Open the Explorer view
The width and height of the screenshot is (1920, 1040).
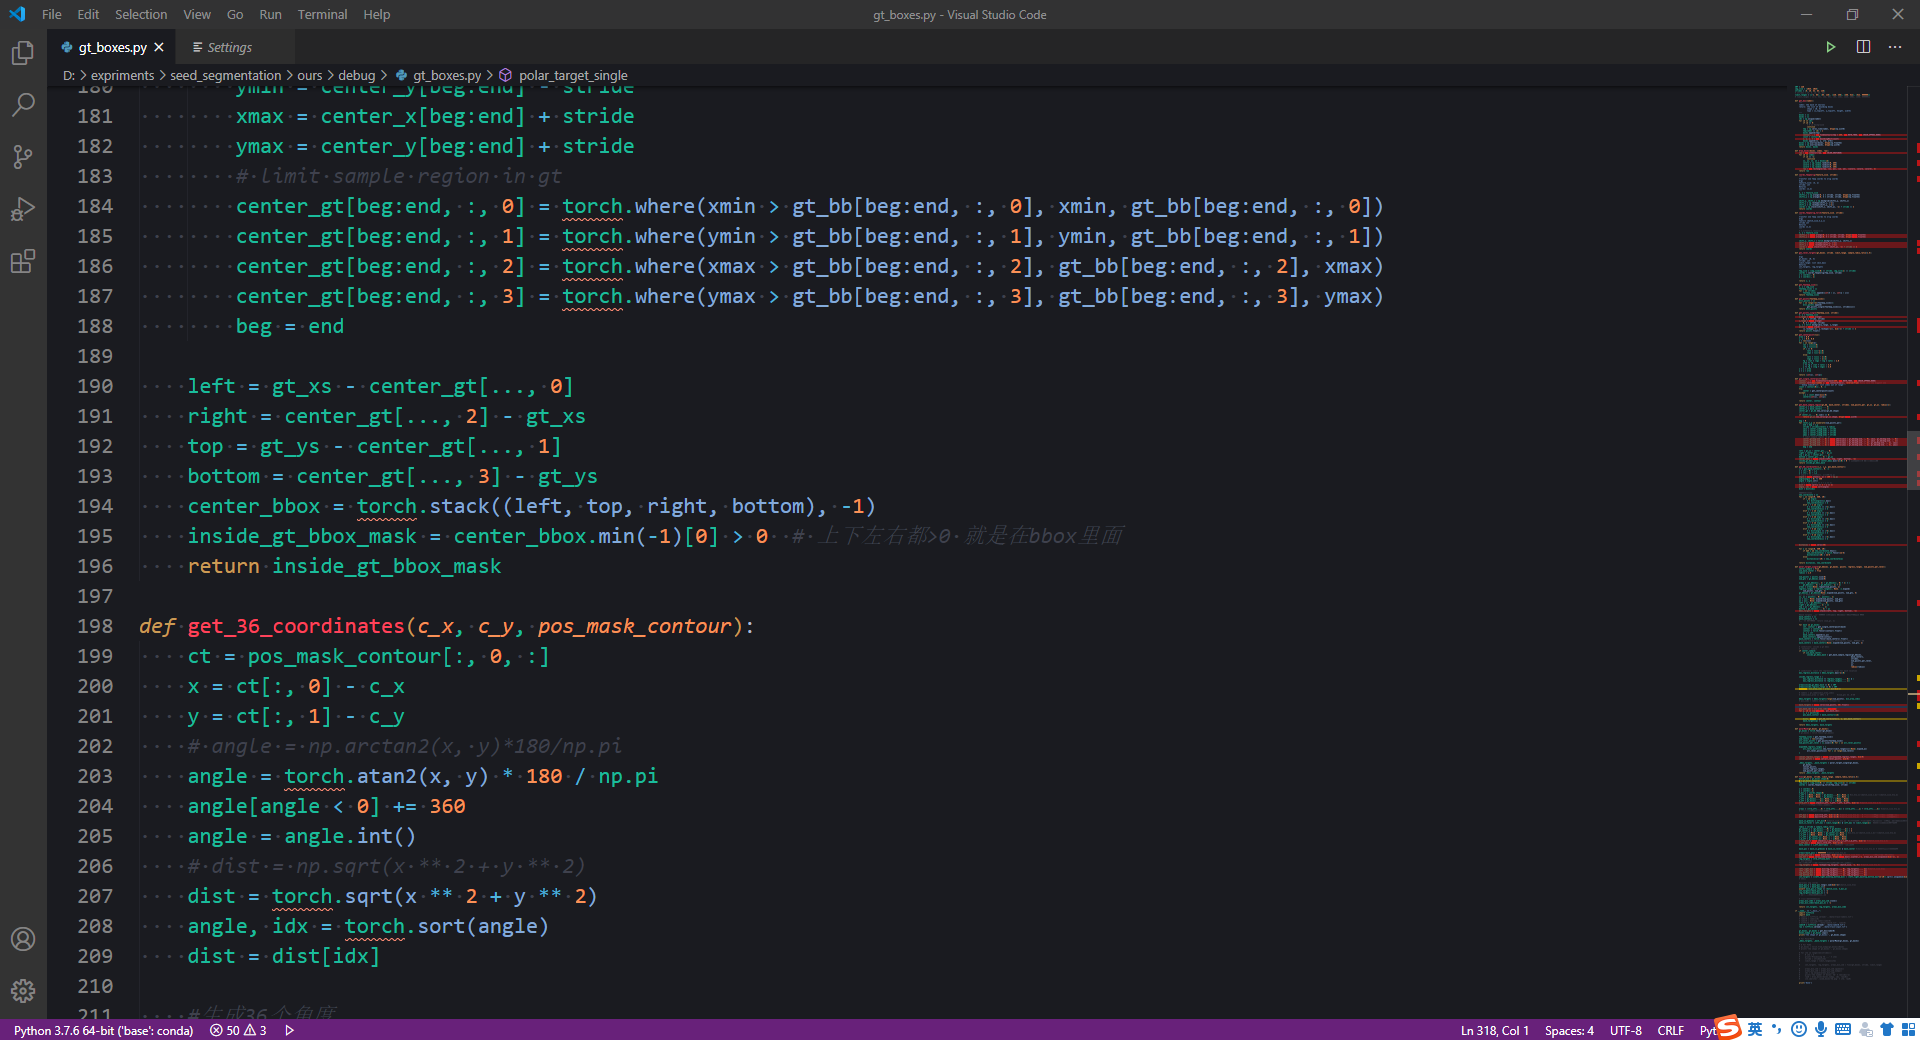click(x=22, y=53)
